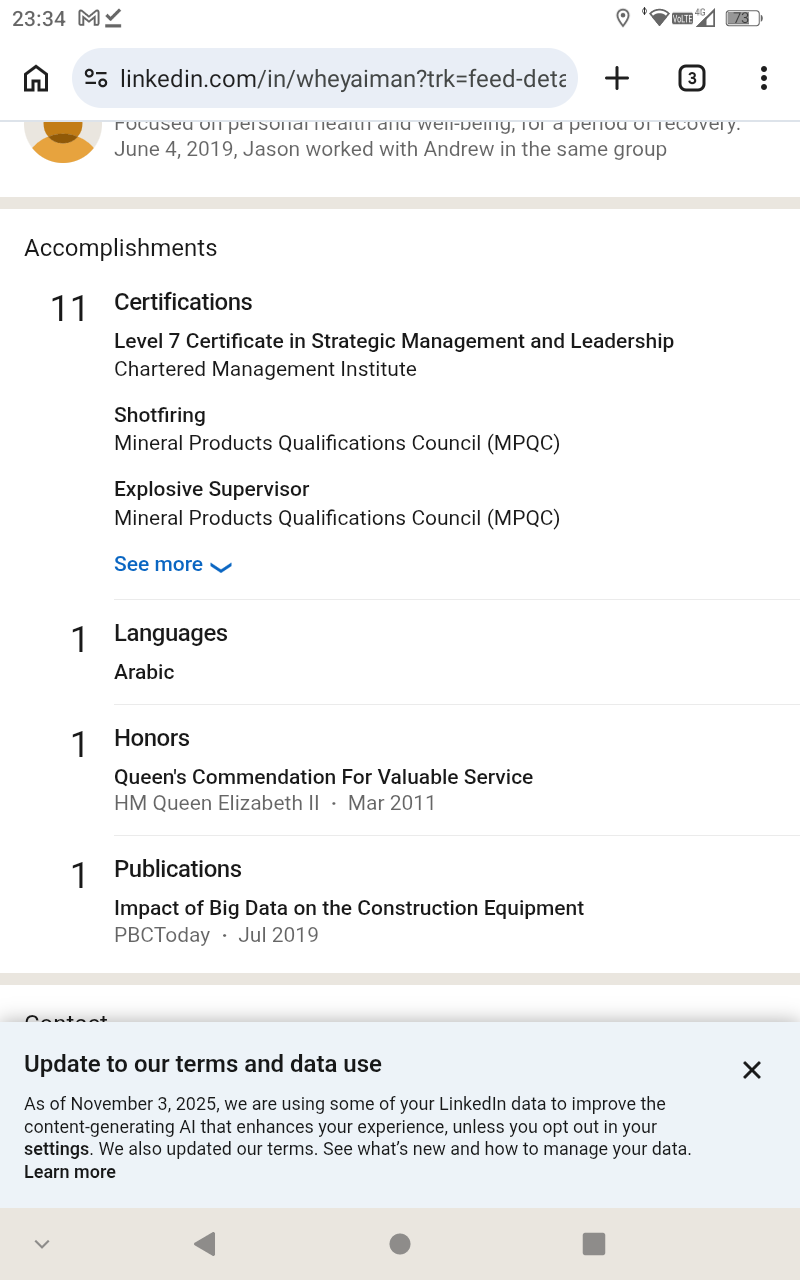Dismiss the terms update banner

pyautogui.click(x=752, y=1070)
